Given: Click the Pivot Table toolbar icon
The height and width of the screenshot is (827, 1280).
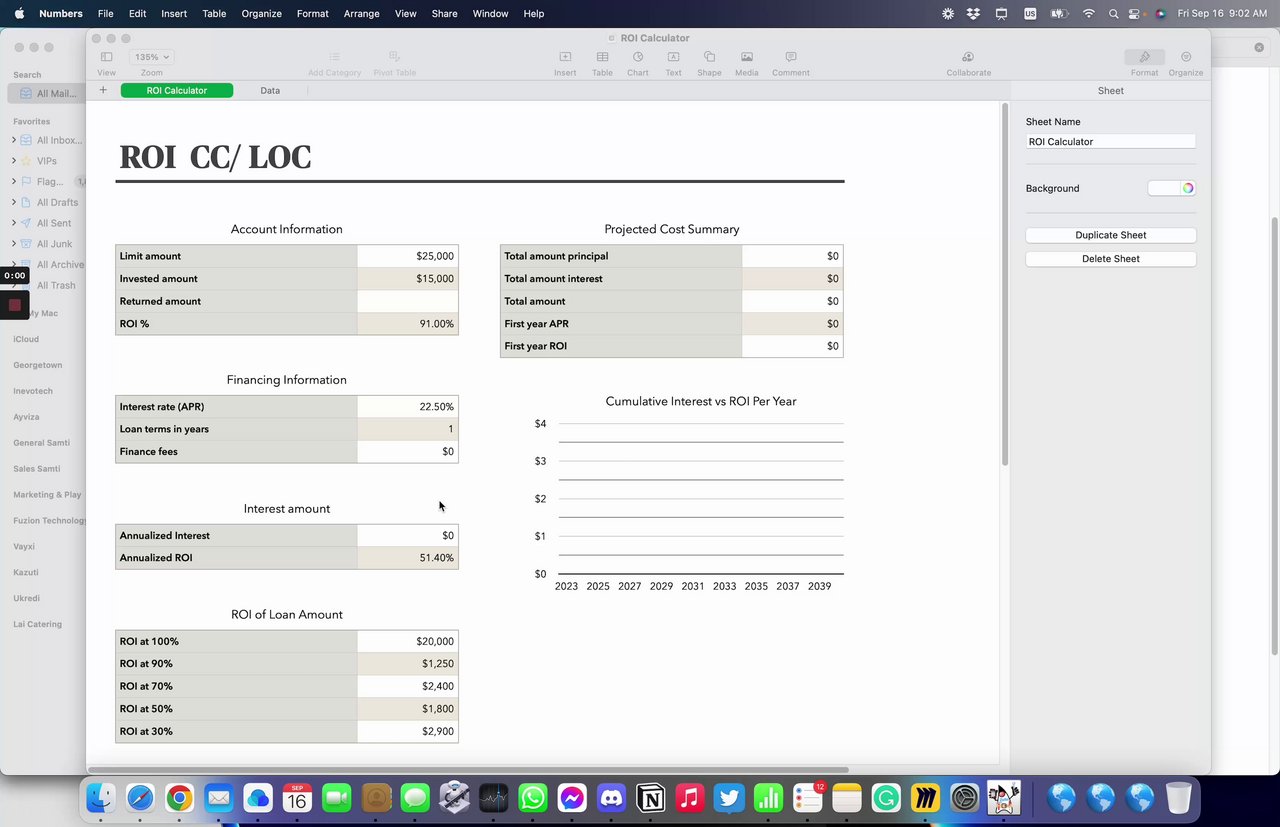Looking at the screenshot, I should (x=394, y=57).
